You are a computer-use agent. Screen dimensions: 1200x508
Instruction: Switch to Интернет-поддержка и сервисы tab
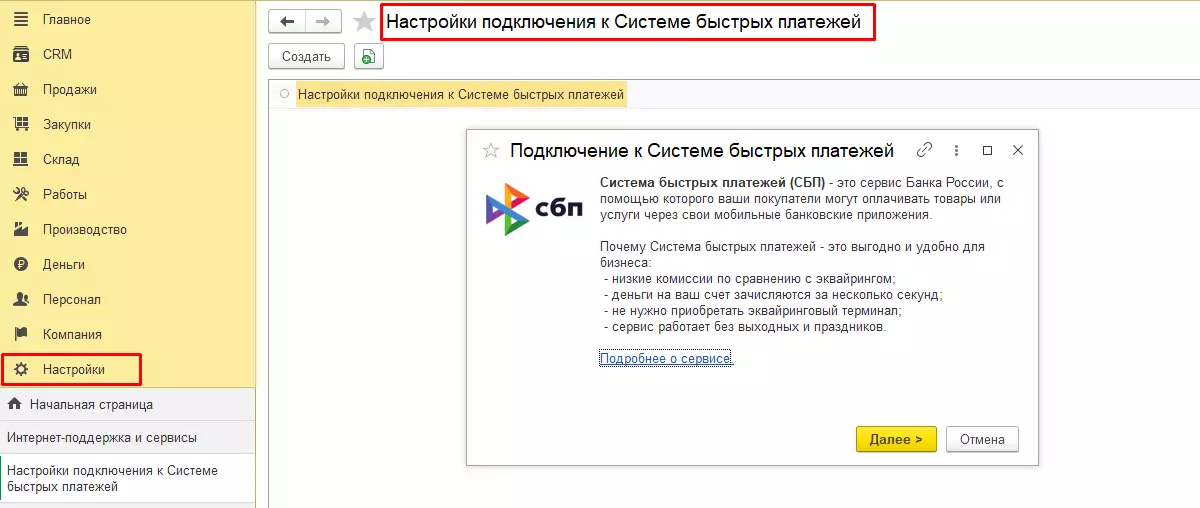tap(127, 437)
